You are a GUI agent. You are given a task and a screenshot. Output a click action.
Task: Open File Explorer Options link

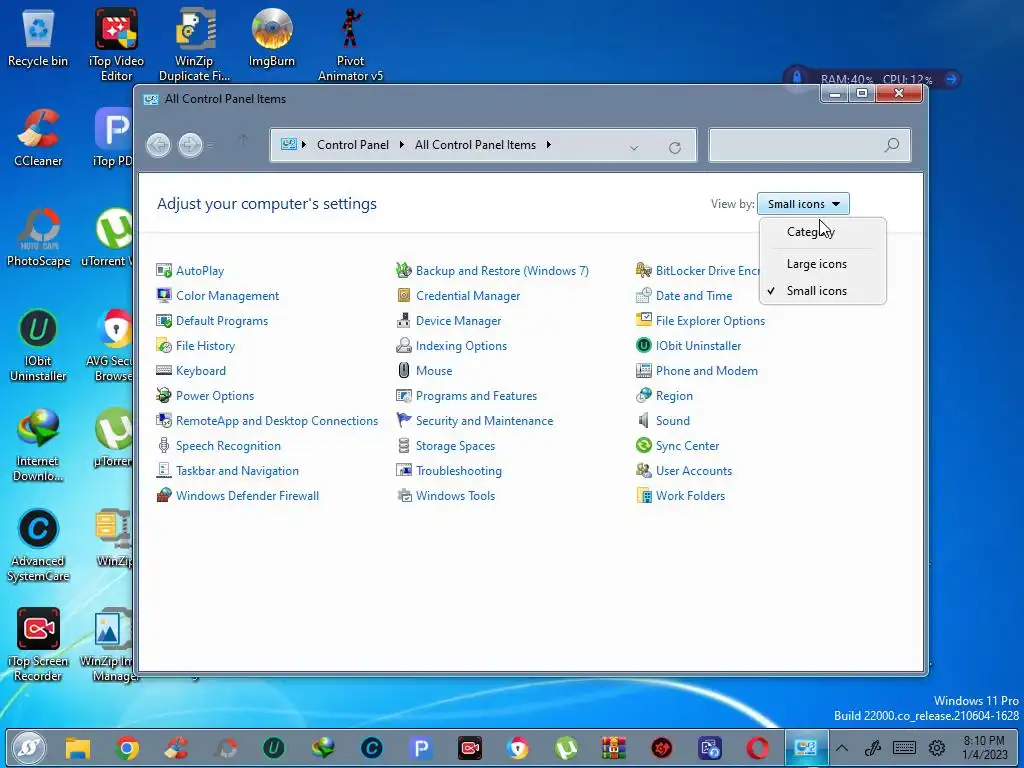711,321
